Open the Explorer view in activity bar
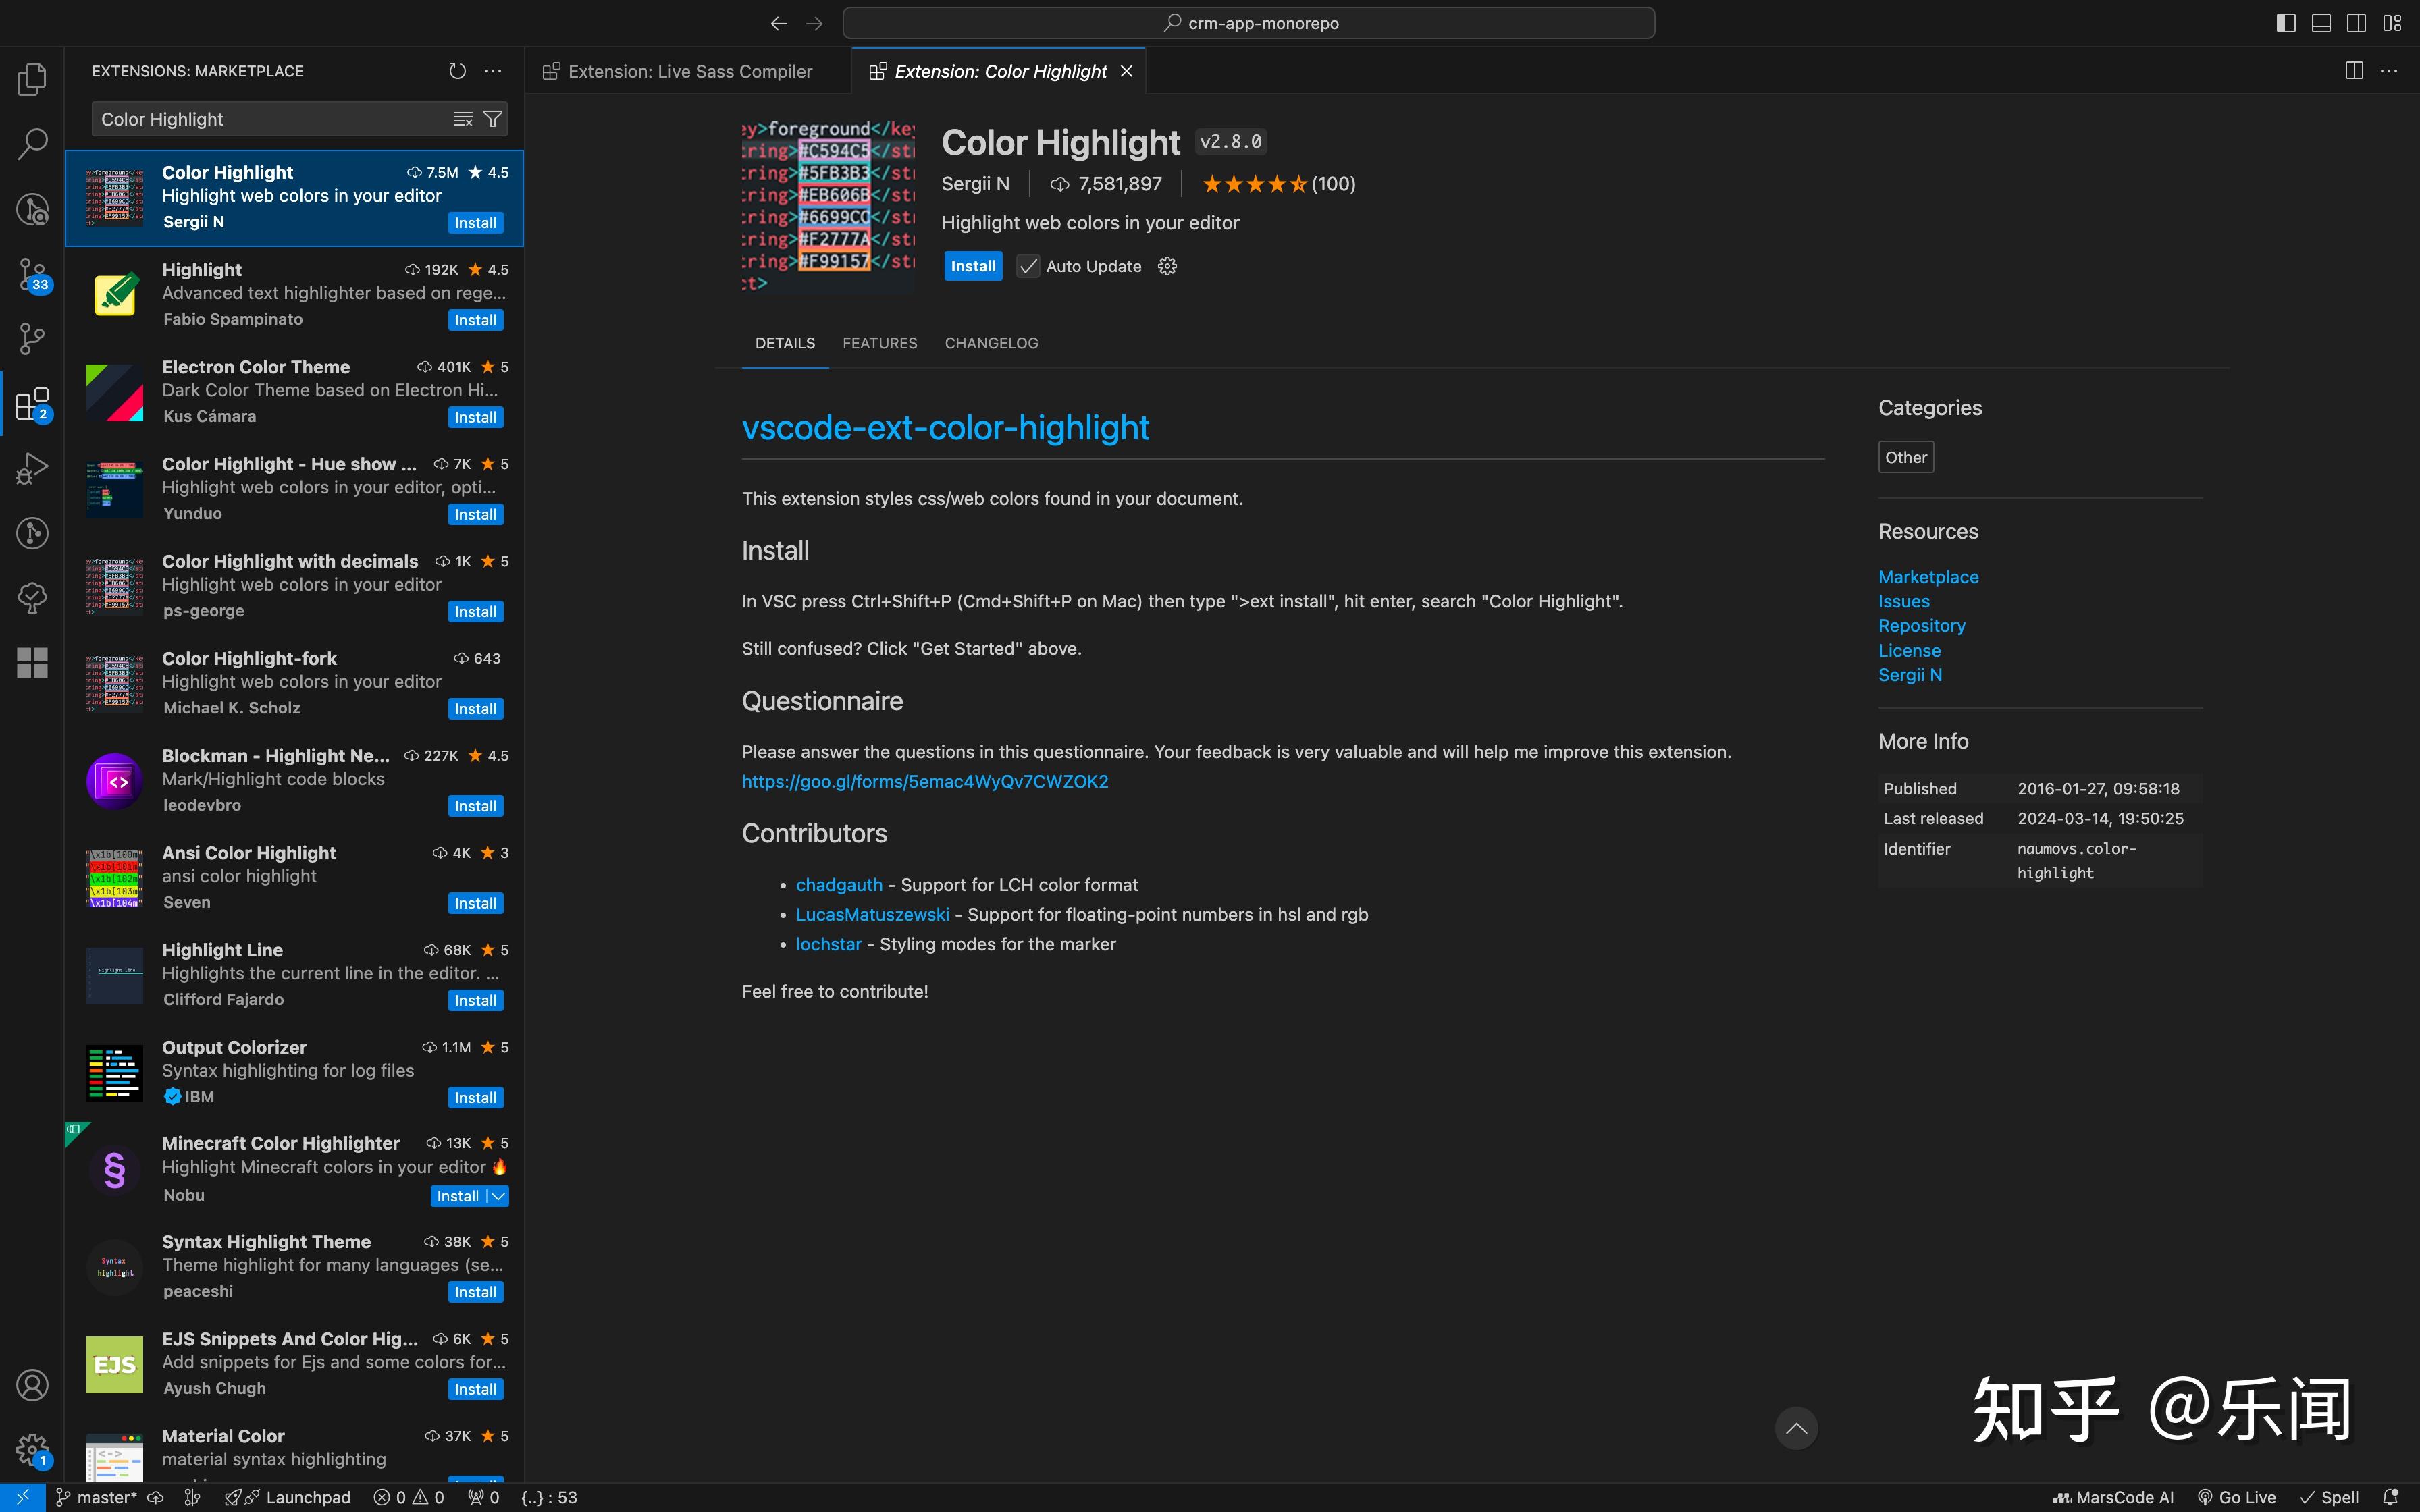The image size is (2420, 1512). [x=32, y=79]
